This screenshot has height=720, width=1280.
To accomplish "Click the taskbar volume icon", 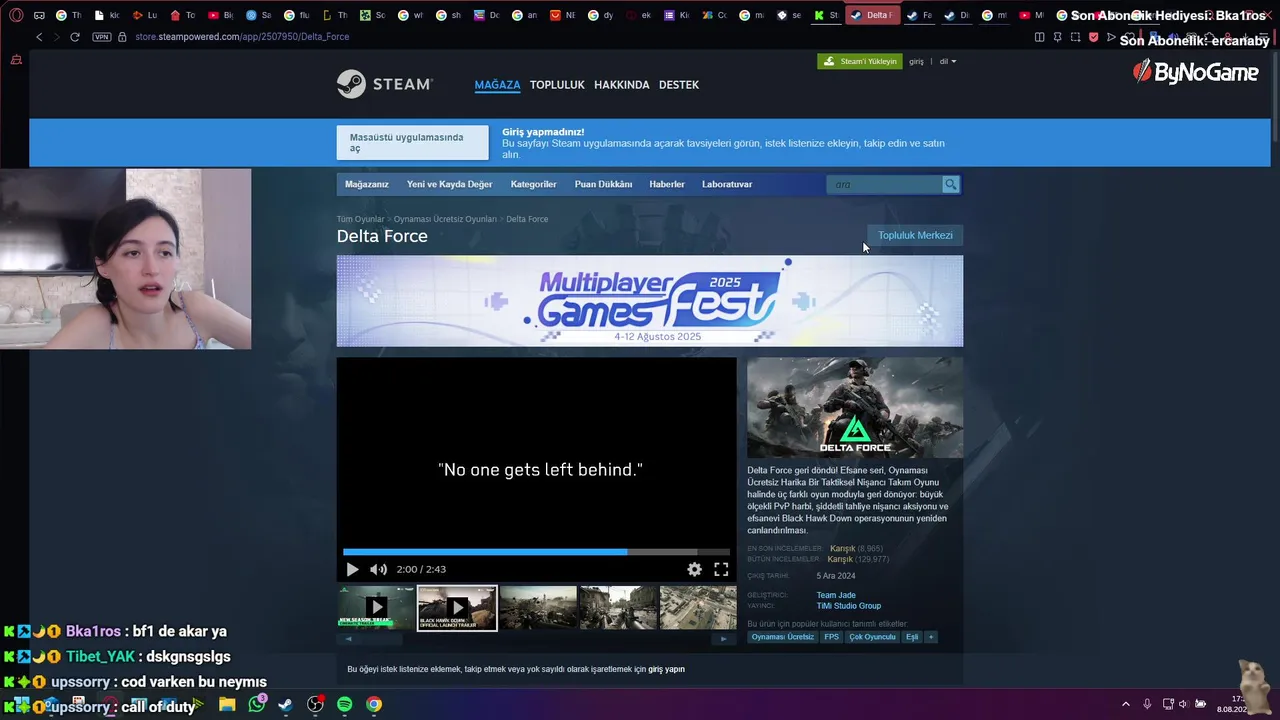I will [1183, 704].
